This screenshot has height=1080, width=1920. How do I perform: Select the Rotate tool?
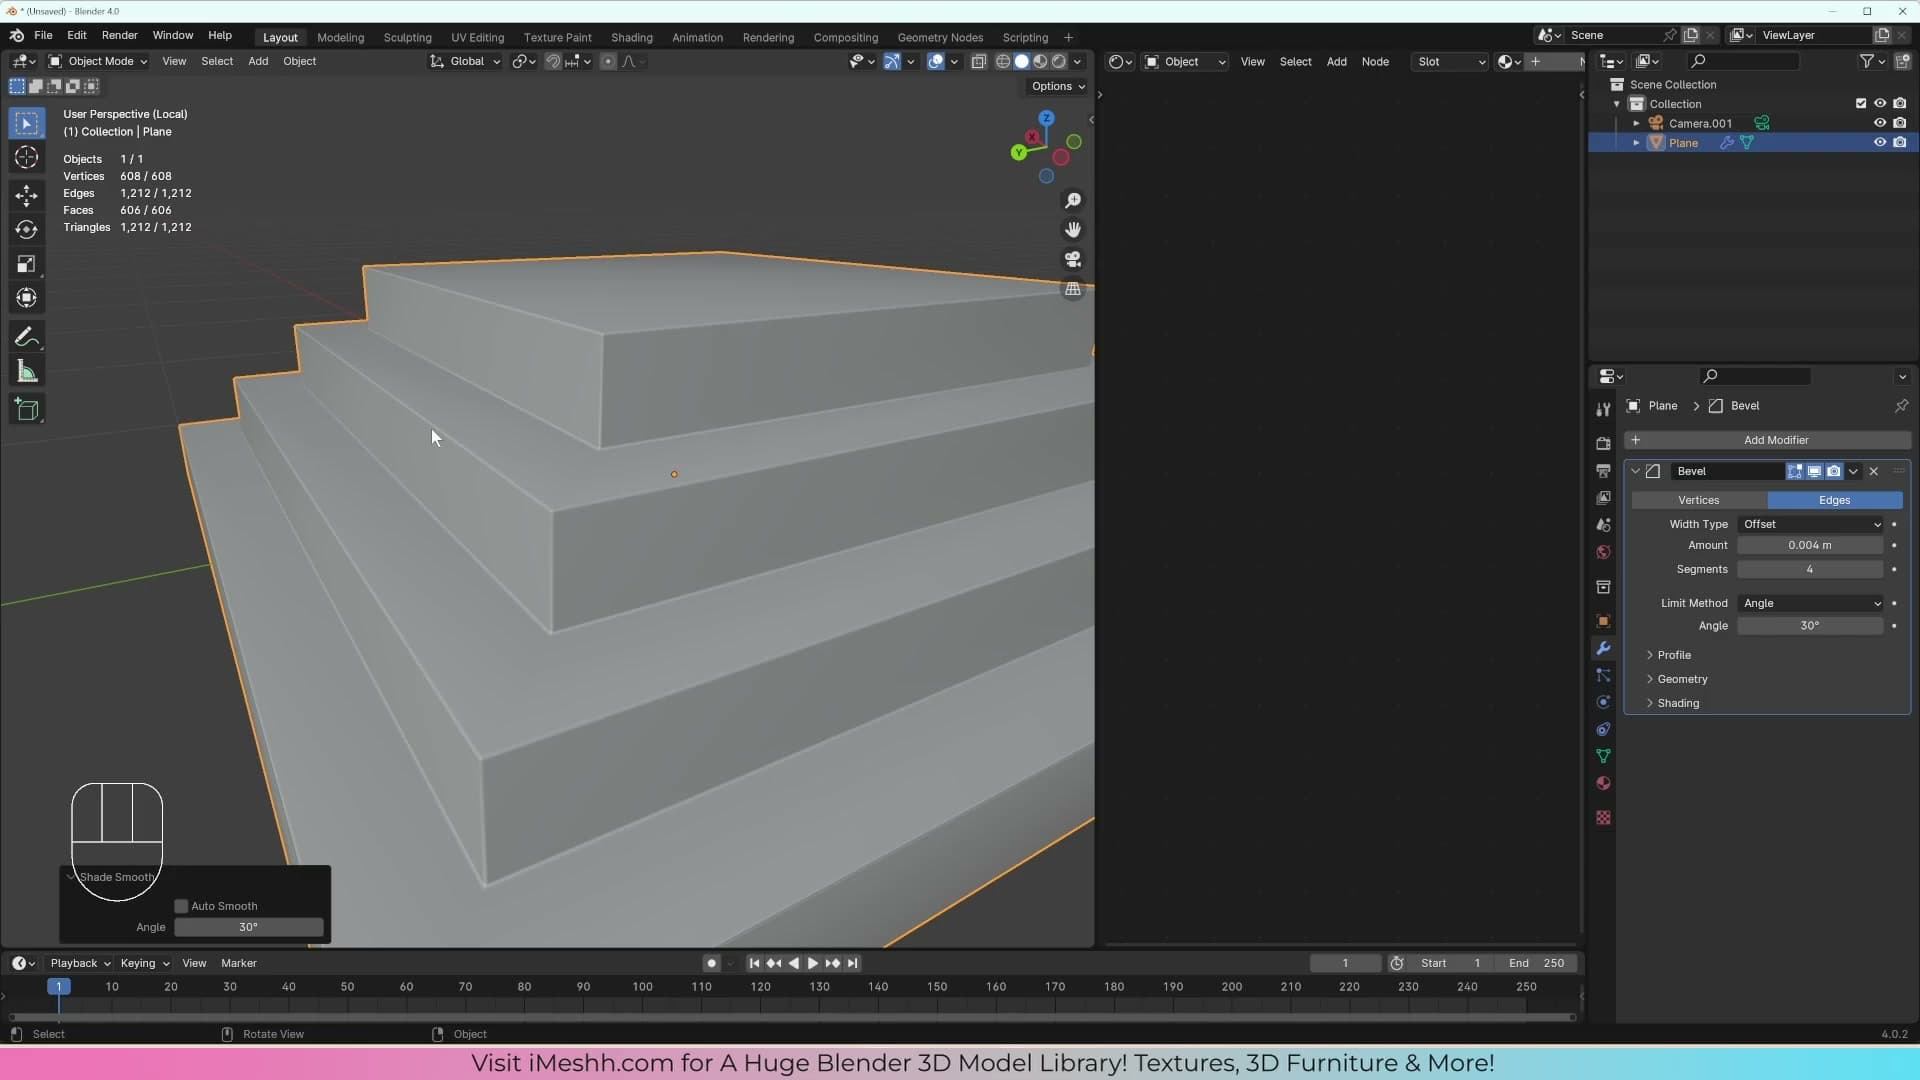click(x=27, y=230)
